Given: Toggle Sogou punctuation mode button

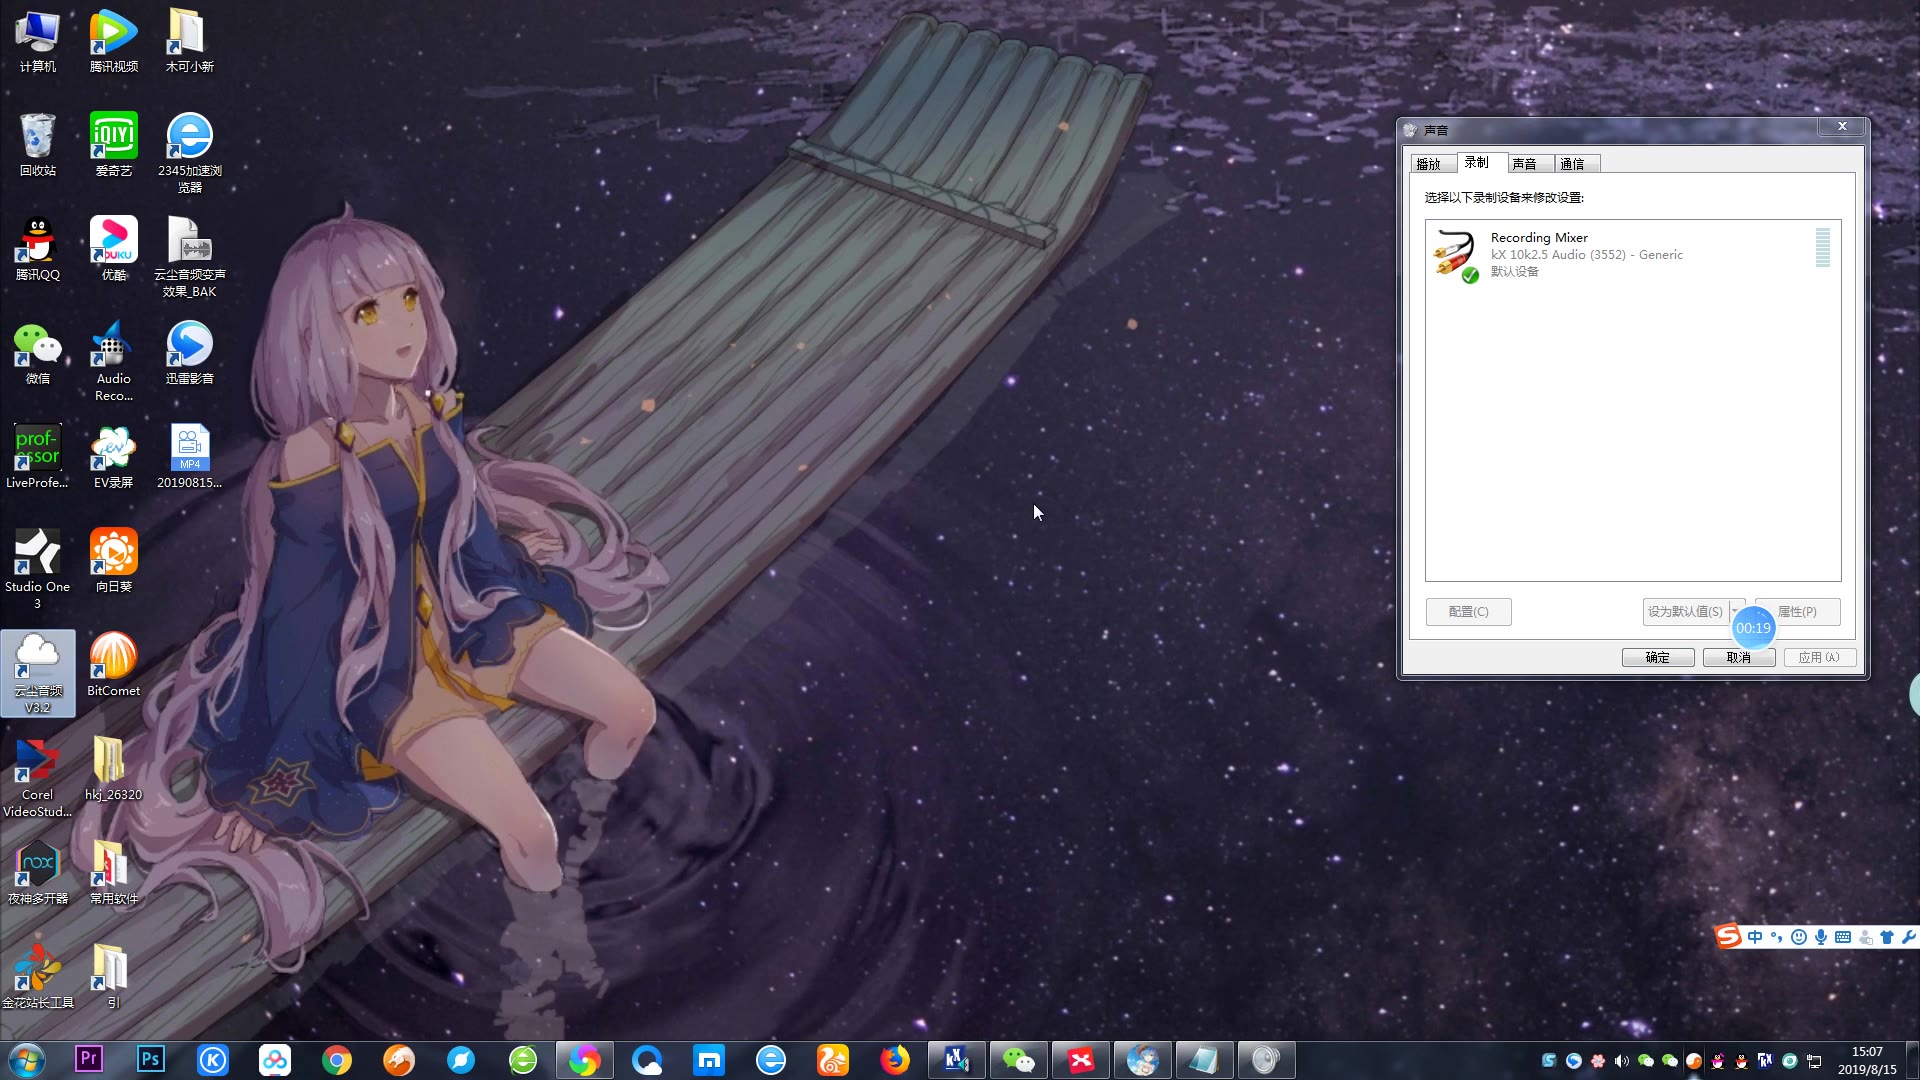Looking at the screenshot, I should [1776, 937].
